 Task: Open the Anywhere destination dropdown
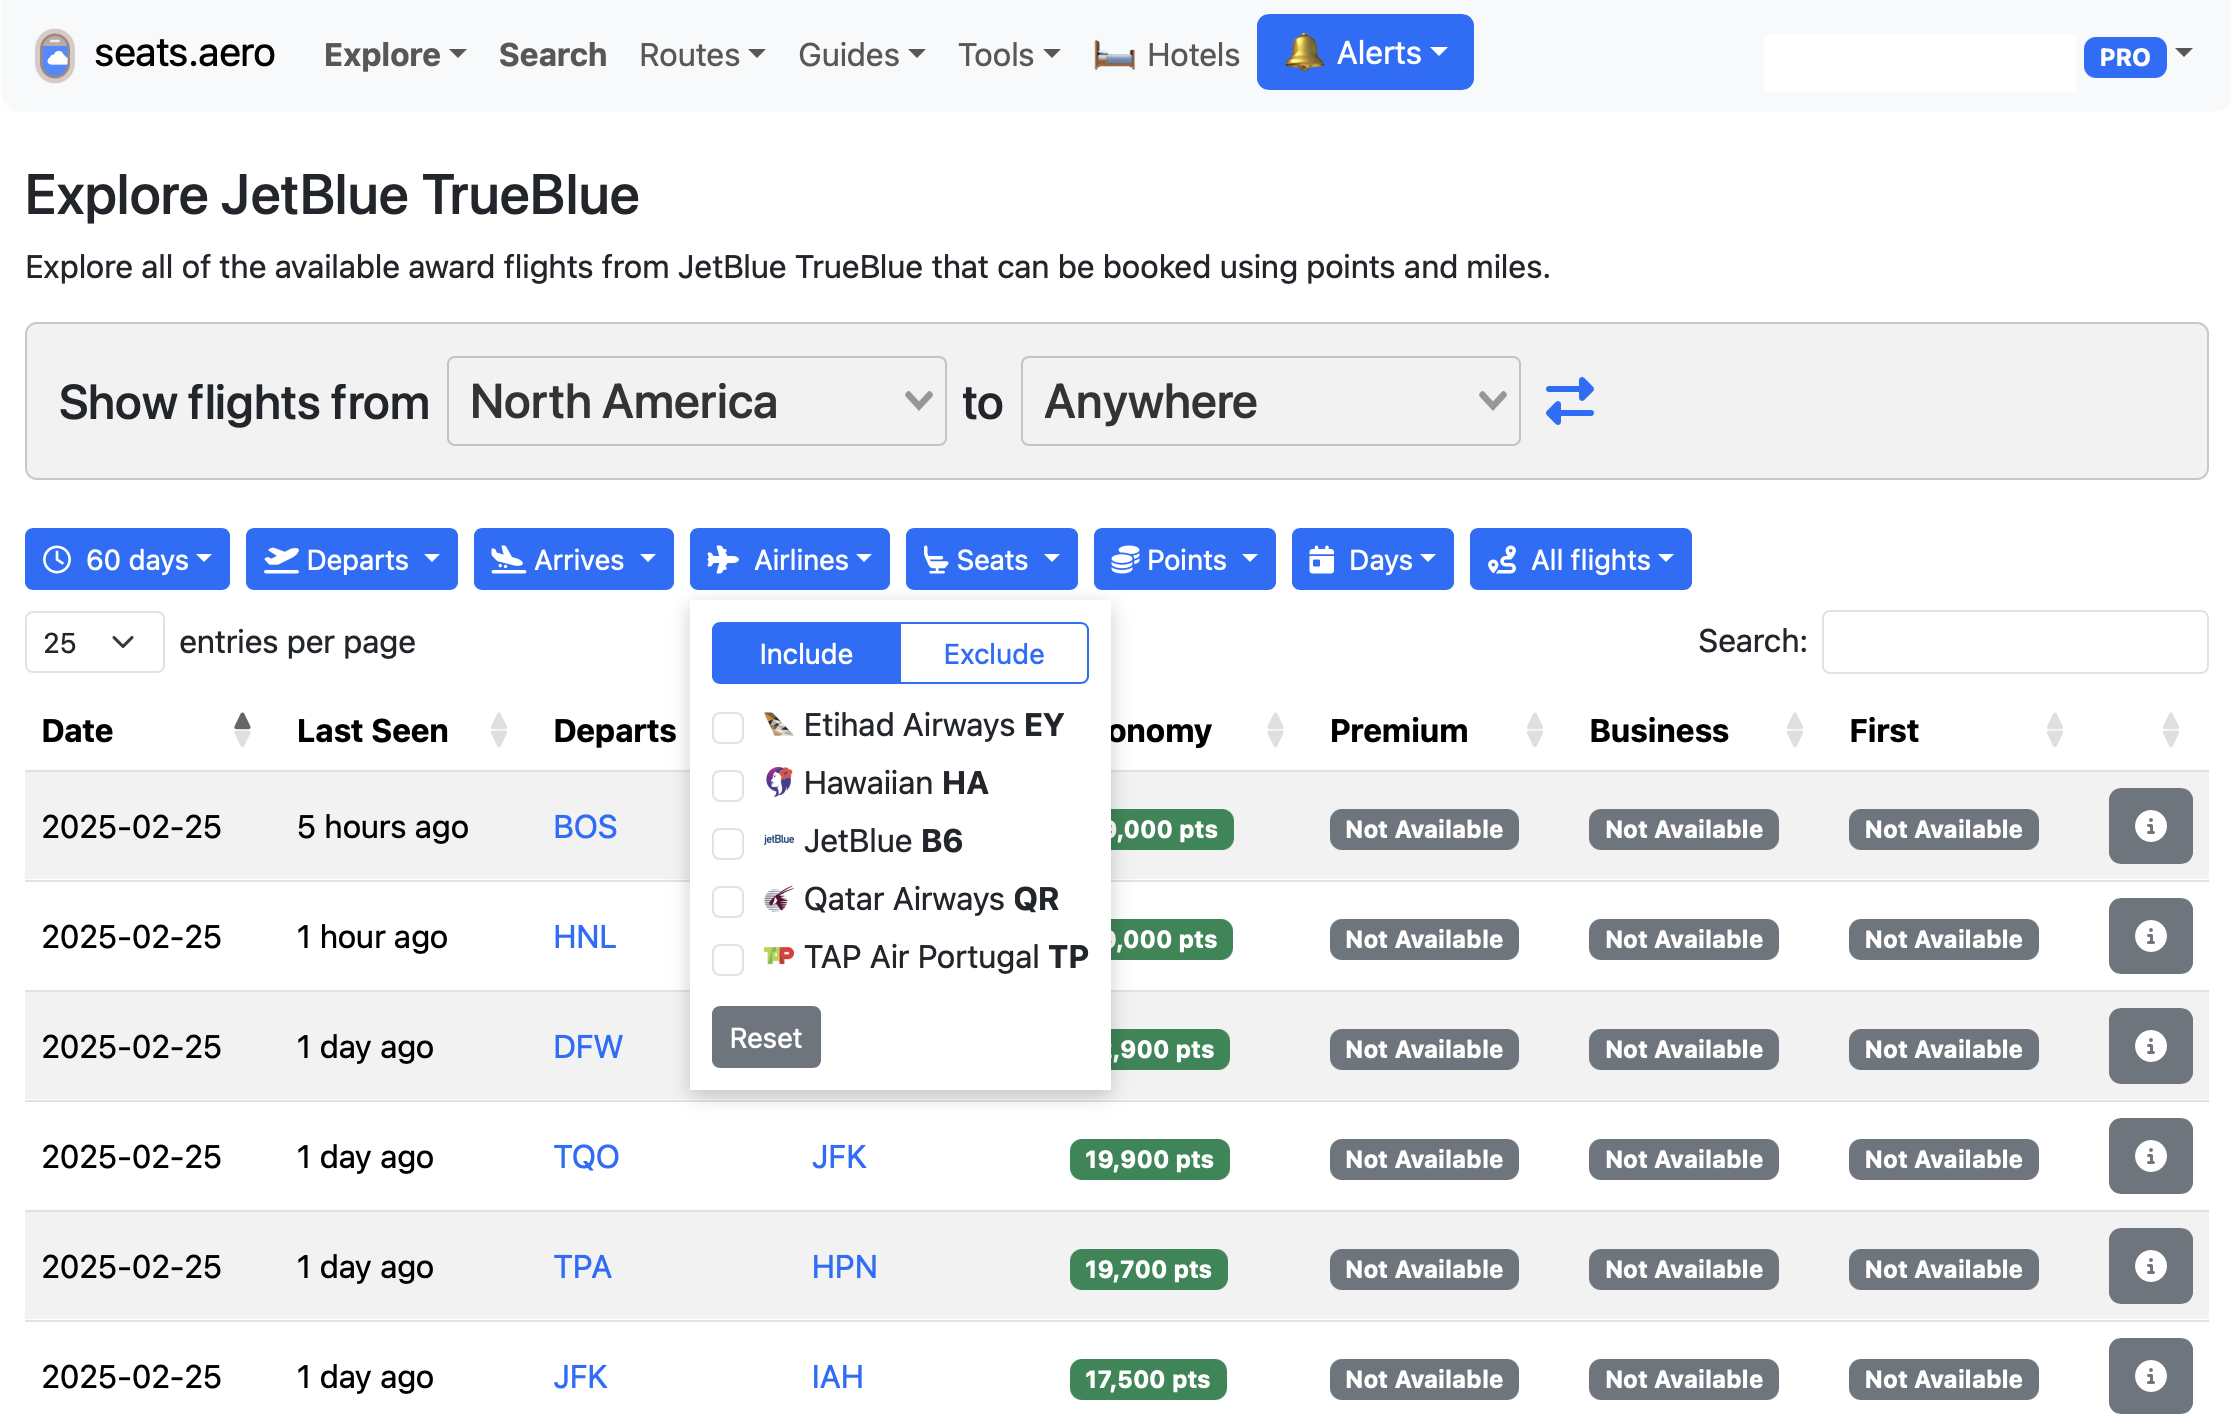(1270, 401)
